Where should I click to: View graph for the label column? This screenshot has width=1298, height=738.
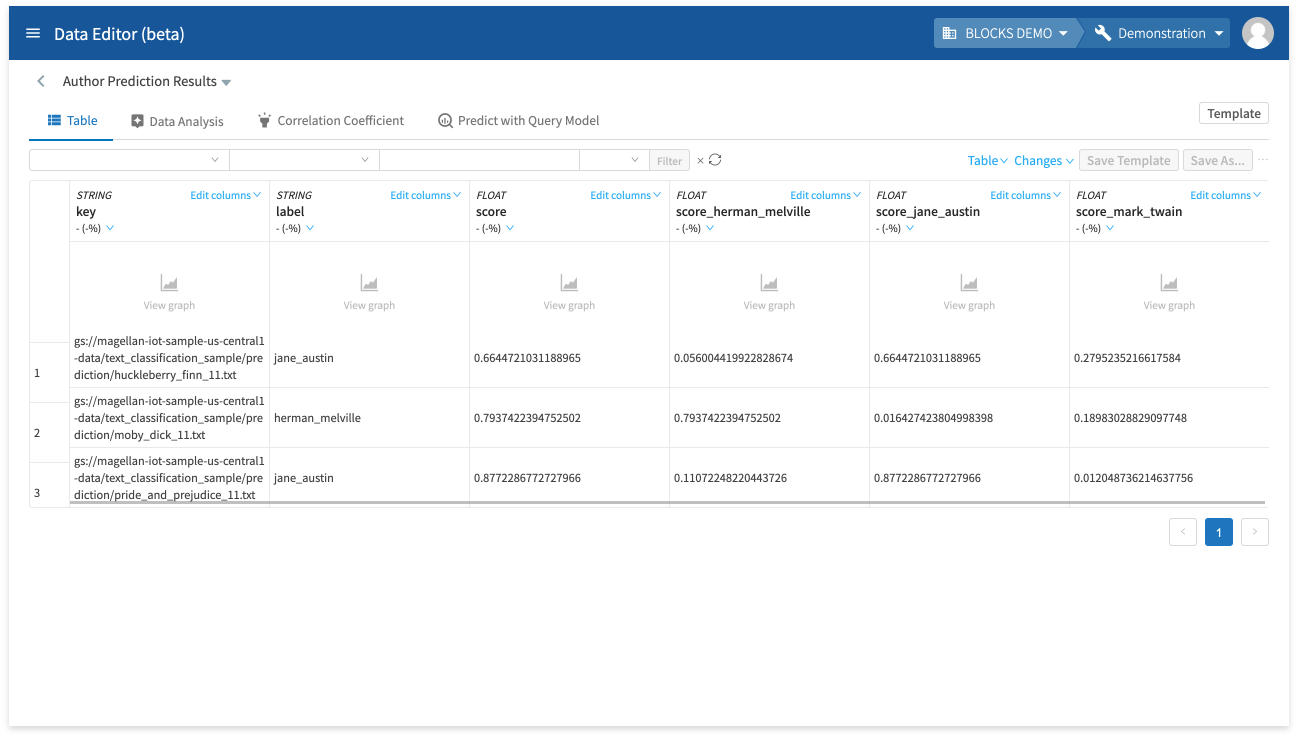tap(369, 293)
